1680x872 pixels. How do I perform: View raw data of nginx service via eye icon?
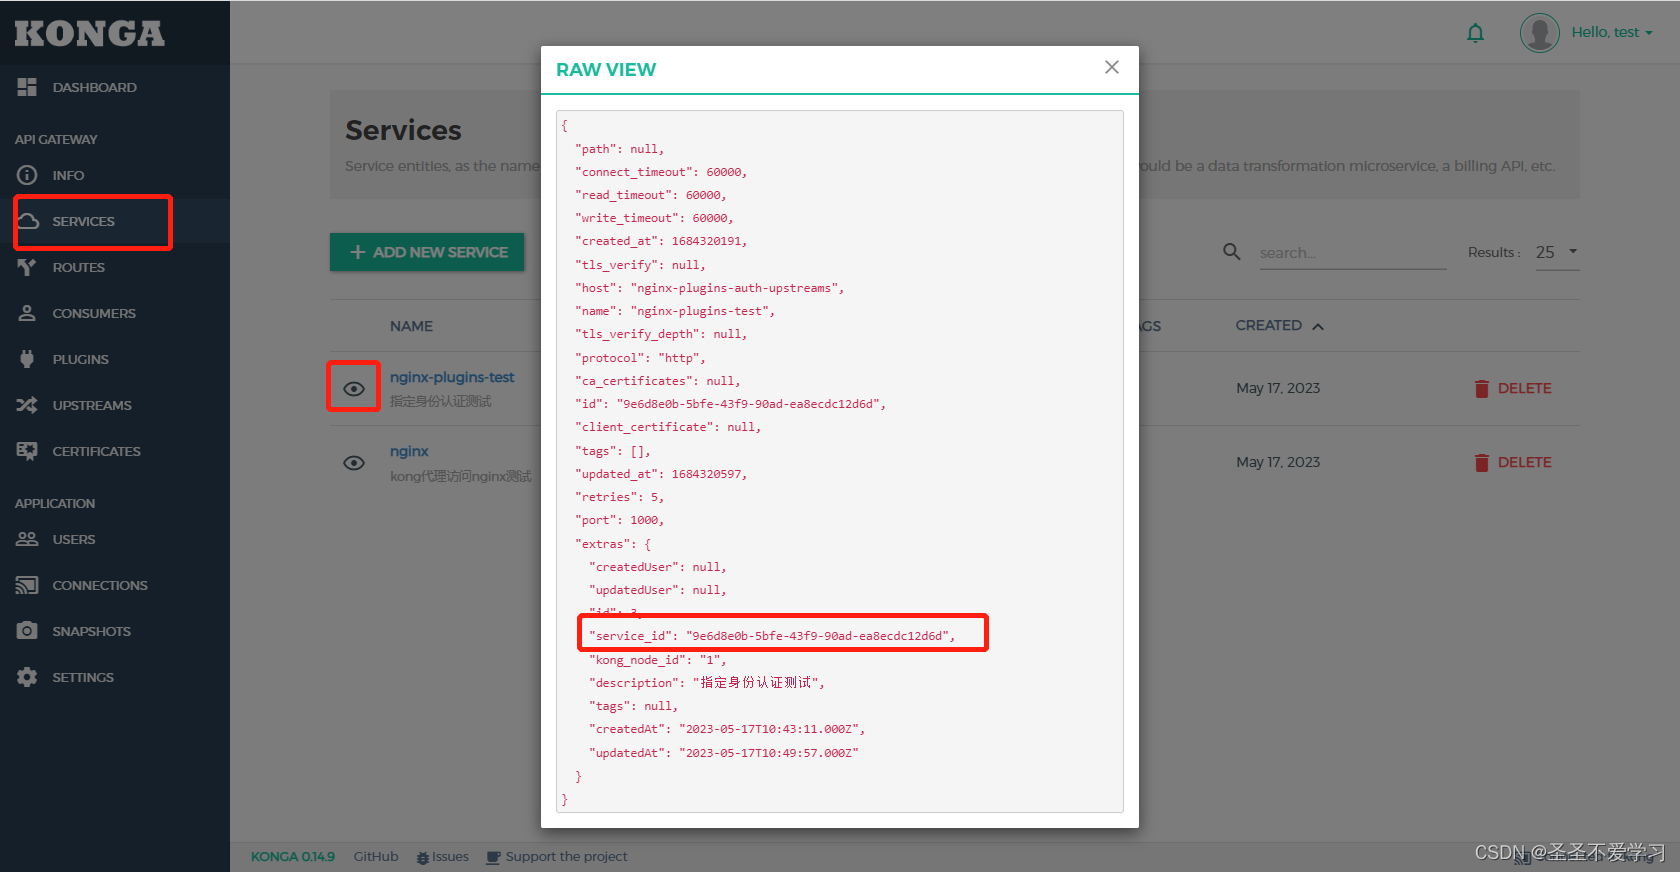pos(354,463)
